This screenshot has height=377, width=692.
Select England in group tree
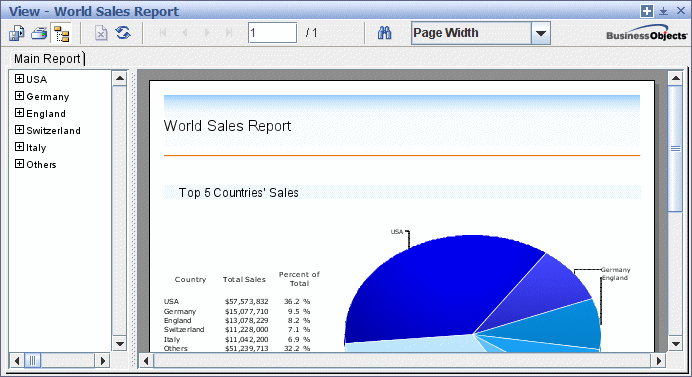[46, 113]
